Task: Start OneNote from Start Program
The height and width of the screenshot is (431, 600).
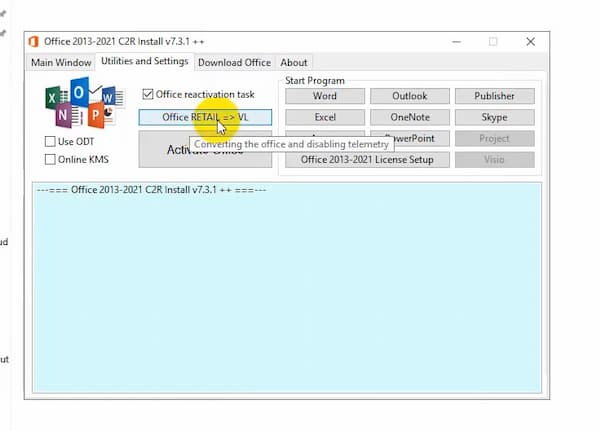Action: tap(410, 117)
